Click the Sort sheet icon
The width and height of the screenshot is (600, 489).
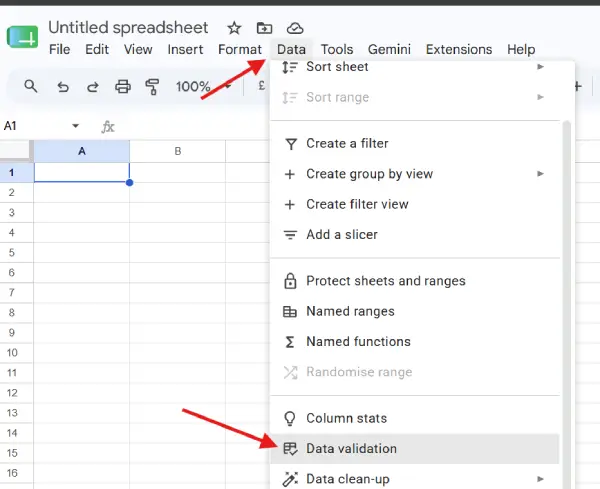(x=290, y=67)
